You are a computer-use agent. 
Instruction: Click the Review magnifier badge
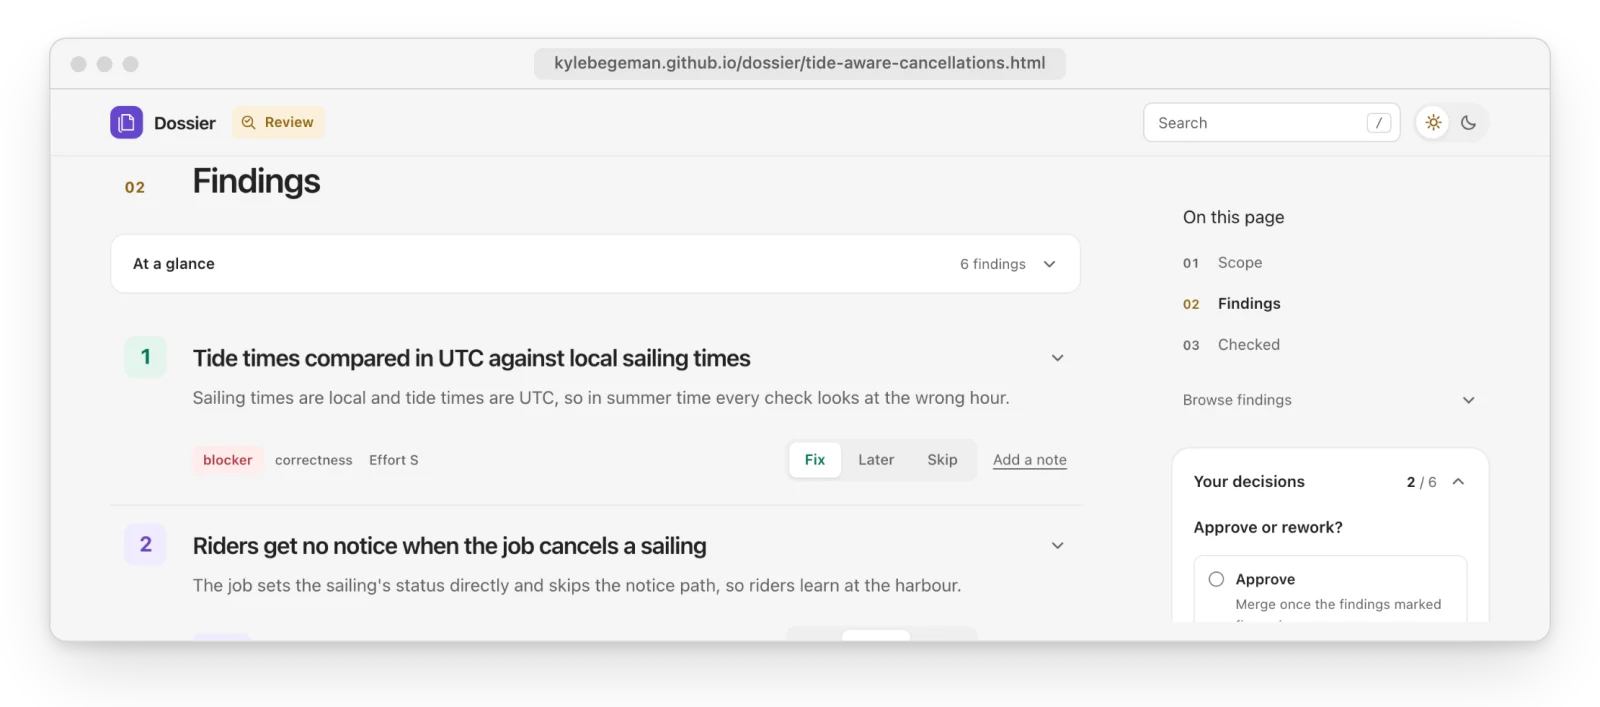click(x=278, y=122)
